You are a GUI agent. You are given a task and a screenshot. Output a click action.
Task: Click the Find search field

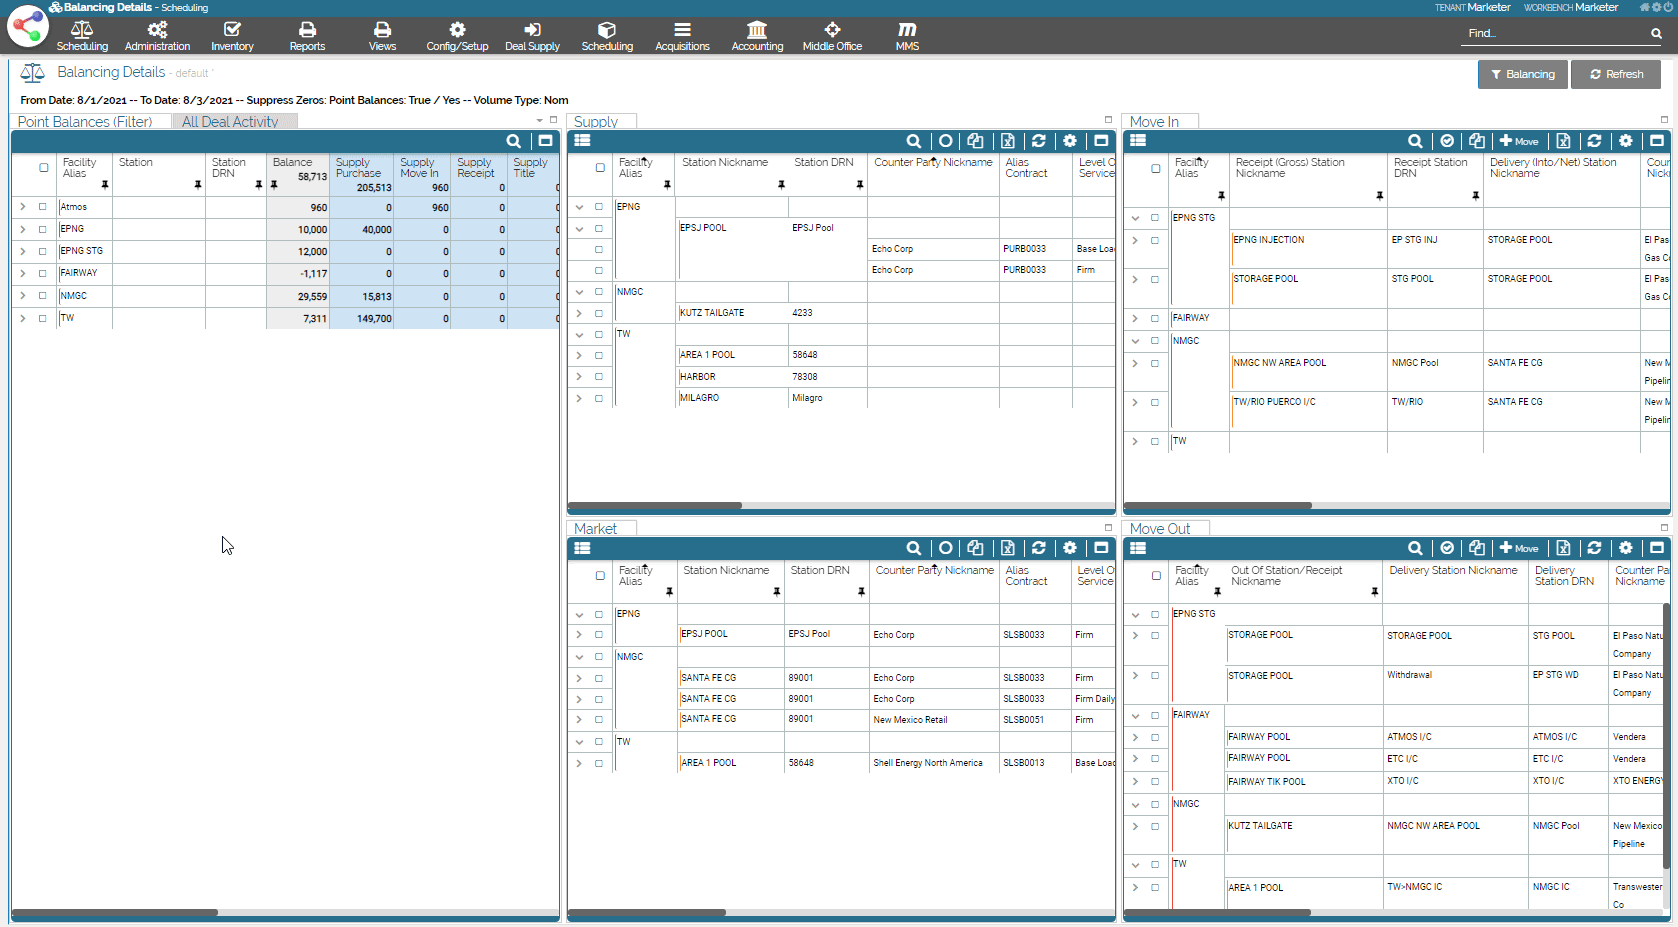point(1553,34)
